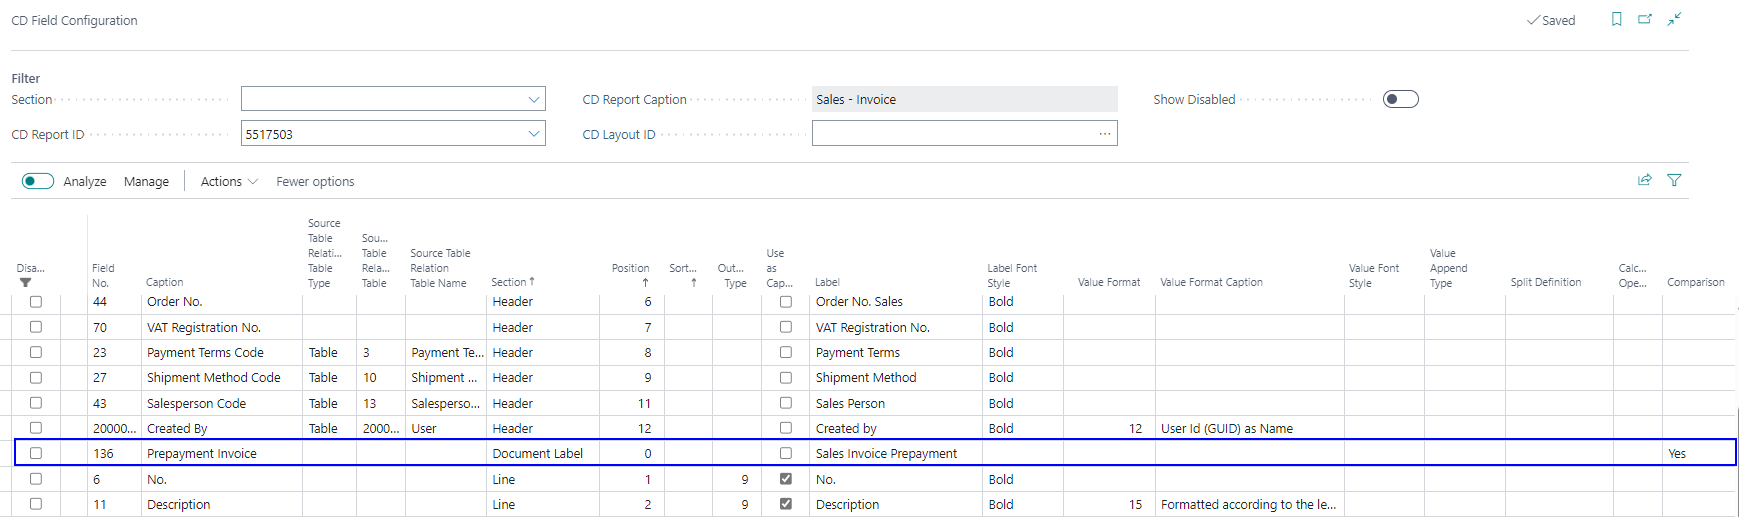Tick Disabled checkbox for Payment Terms Code row
This screenshot has width=1739, height=517.
click(36, 352)
